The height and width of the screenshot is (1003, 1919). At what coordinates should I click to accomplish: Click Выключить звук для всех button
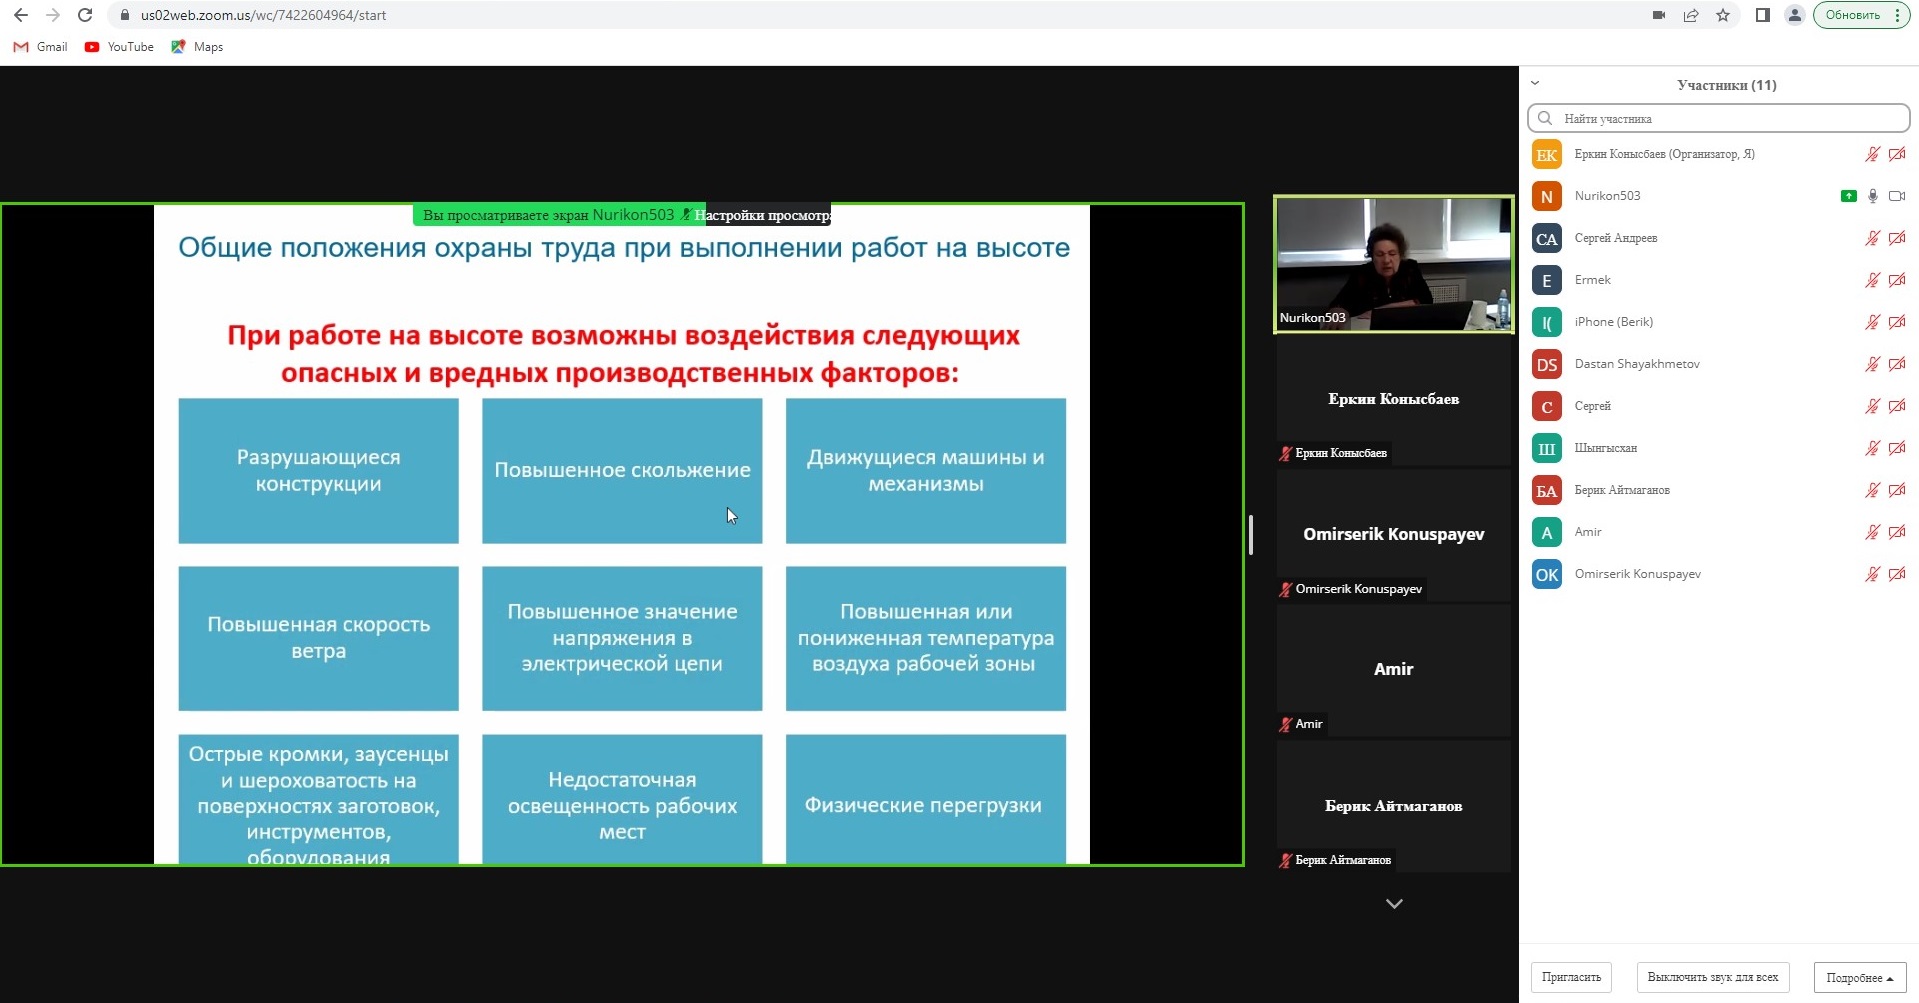click(1712, 977)
